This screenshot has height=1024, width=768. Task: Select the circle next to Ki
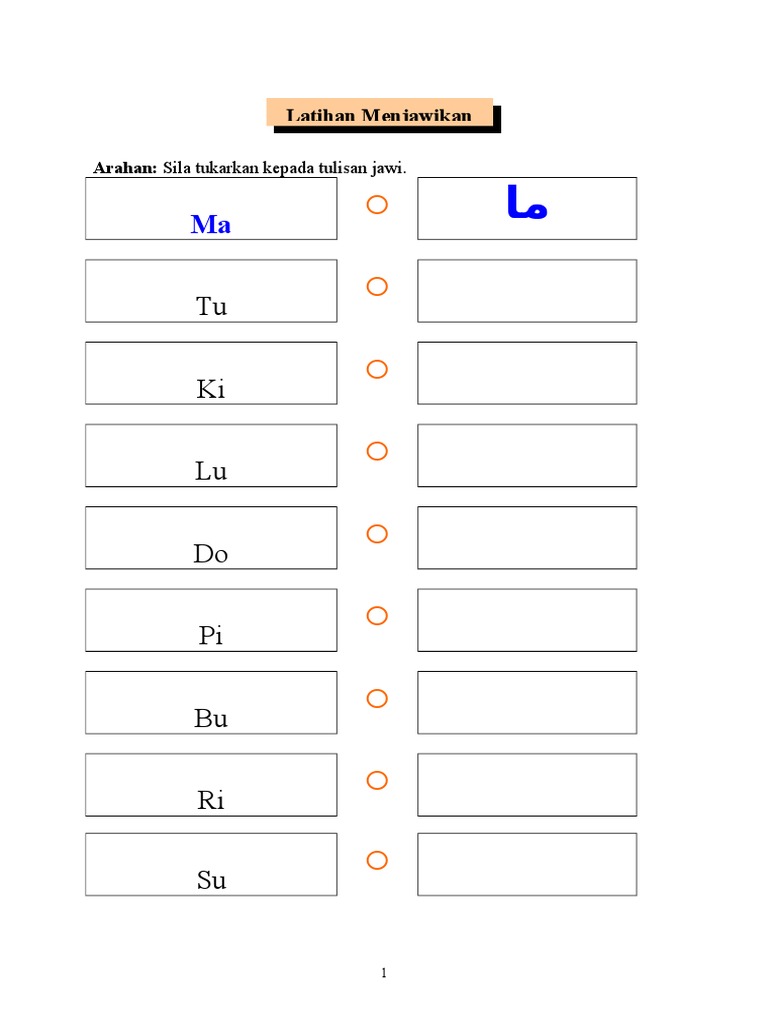[376, 370]
